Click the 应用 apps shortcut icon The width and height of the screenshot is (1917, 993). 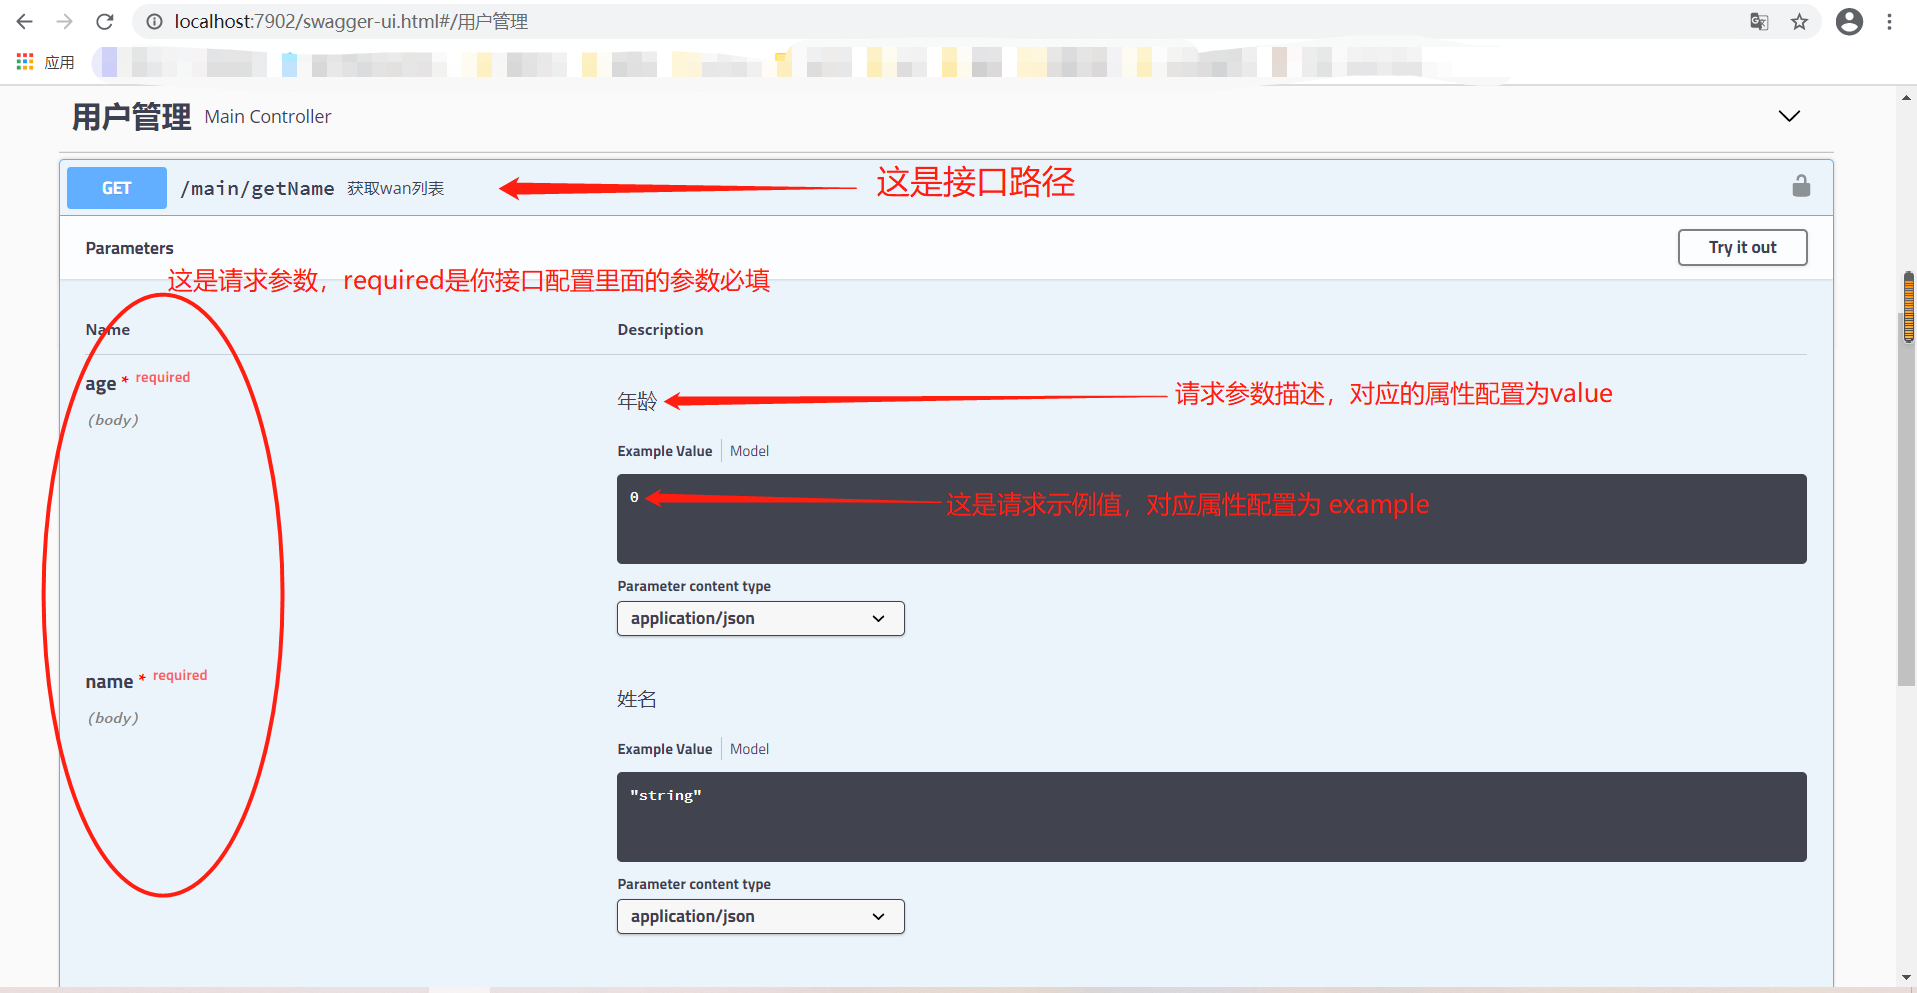pyautogui.click(x=24, y=61)
